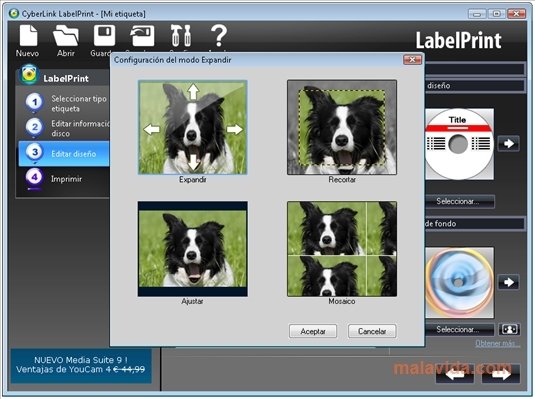535x399 pixels.
Task: Open the Obtener más link
Action: pyautogui.click(x=498, y=343)
